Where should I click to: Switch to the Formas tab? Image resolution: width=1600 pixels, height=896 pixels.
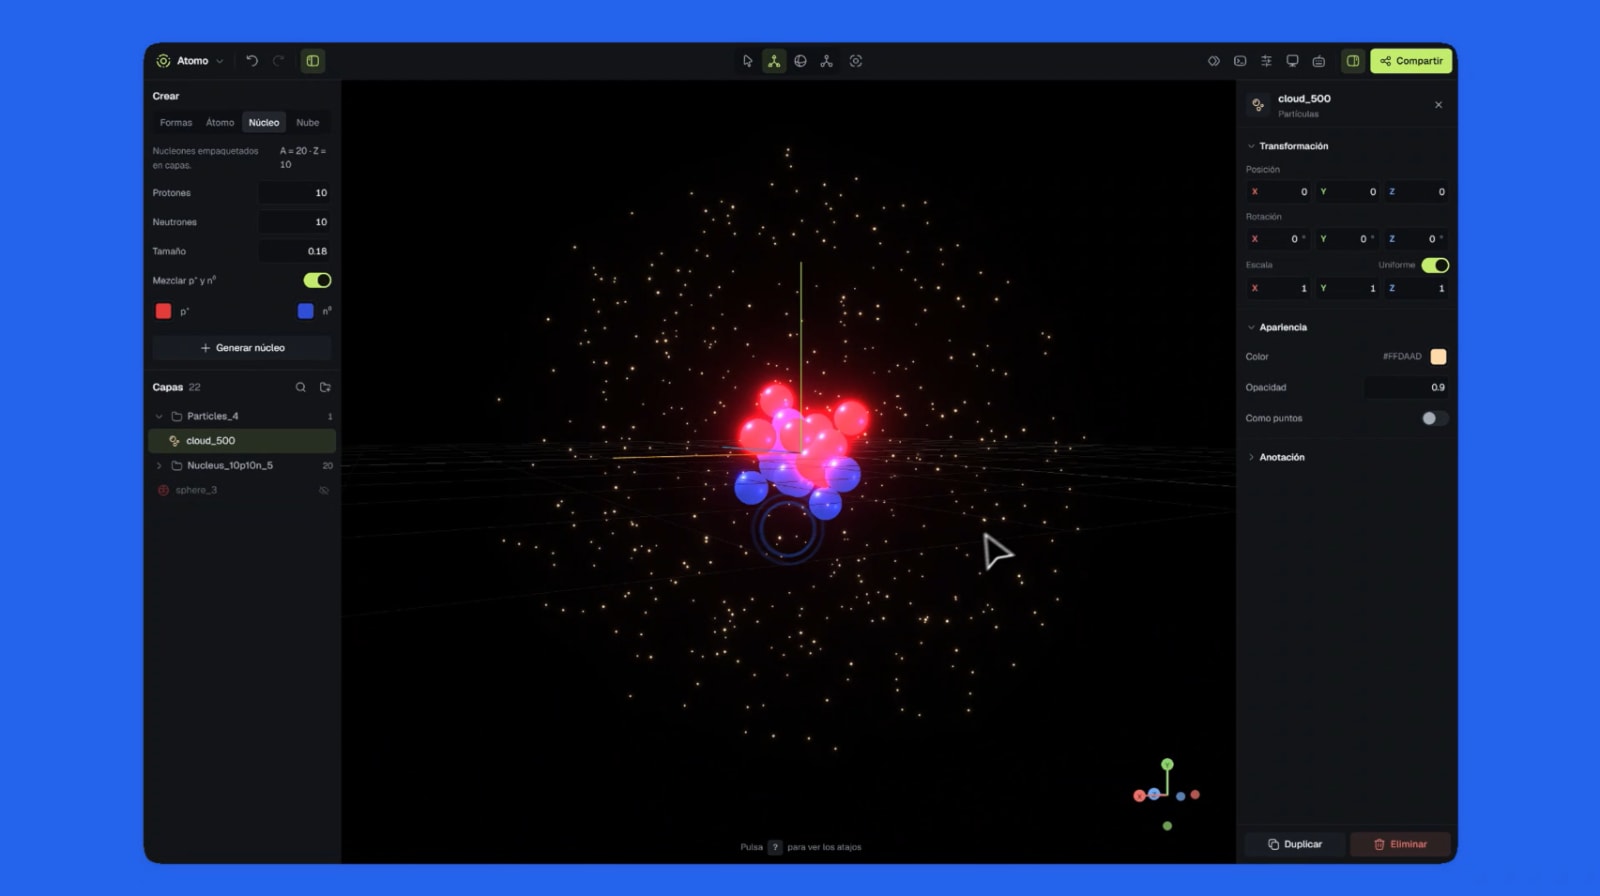(176, 122)
